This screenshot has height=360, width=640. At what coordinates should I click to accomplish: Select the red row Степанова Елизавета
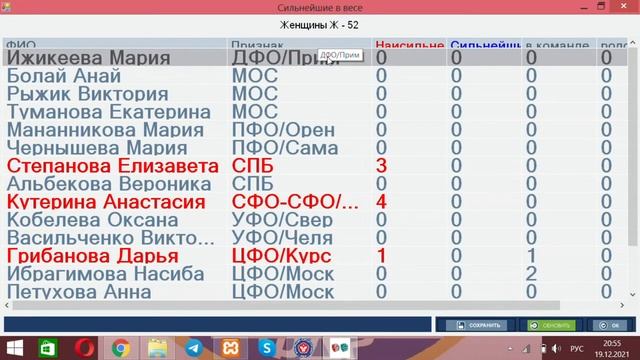tap(315, 166)
